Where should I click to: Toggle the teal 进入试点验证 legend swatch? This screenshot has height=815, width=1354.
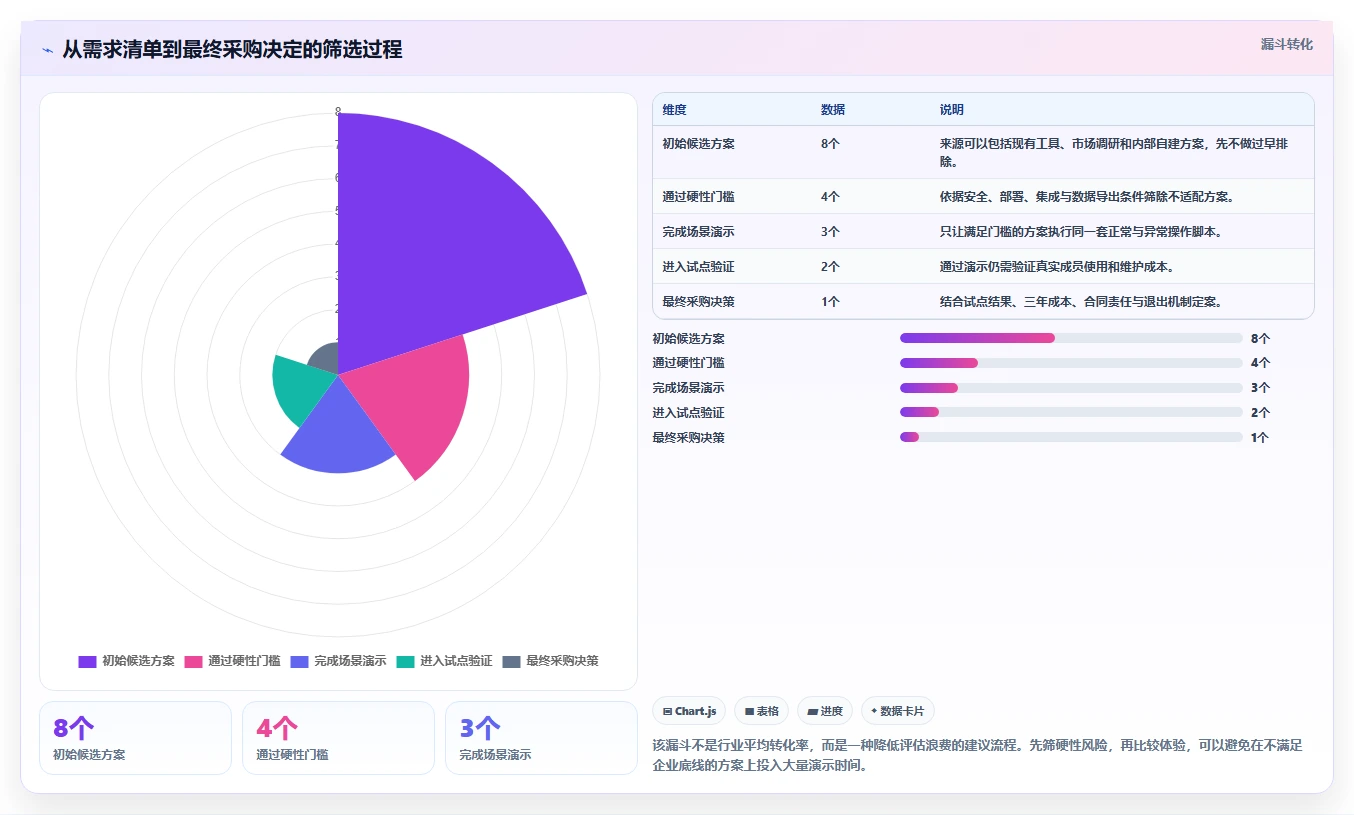(x=405, y=661)
